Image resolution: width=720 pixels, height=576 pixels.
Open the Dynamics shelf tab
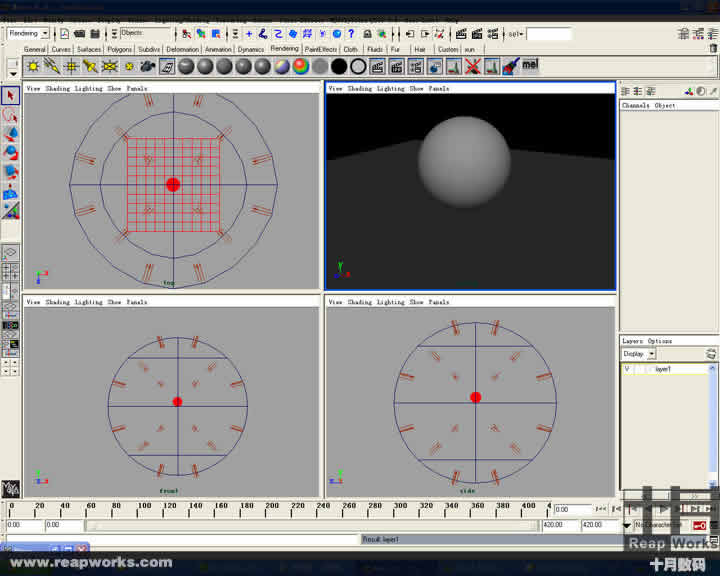click(250, 48)
